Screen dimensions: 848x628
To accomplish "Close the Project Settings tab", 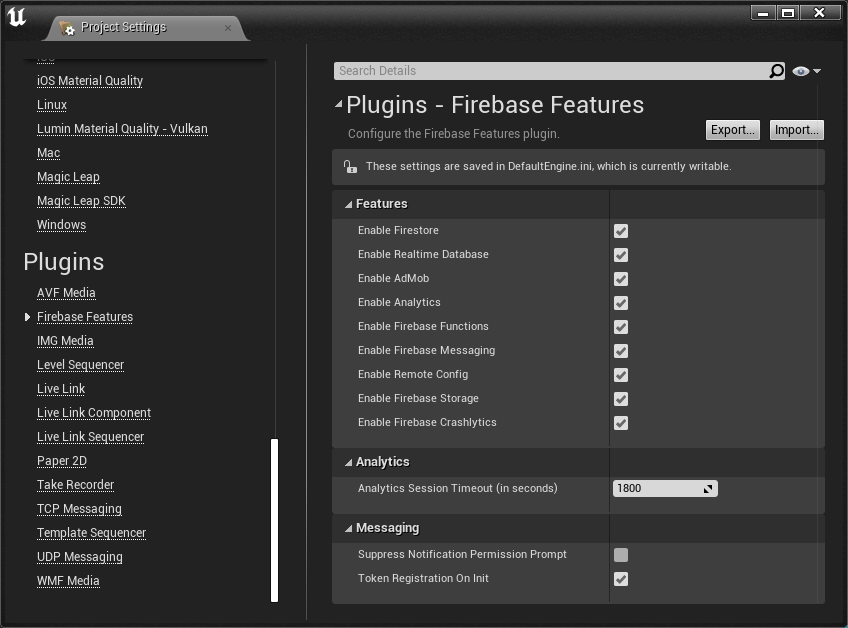I will click(228, 28).
